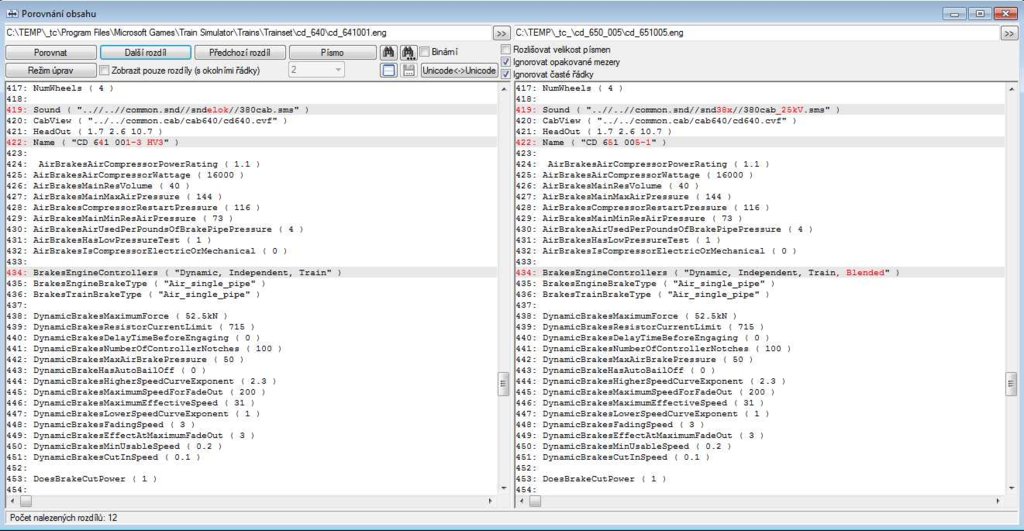Click the floppy disk save icon

[408, 70]
